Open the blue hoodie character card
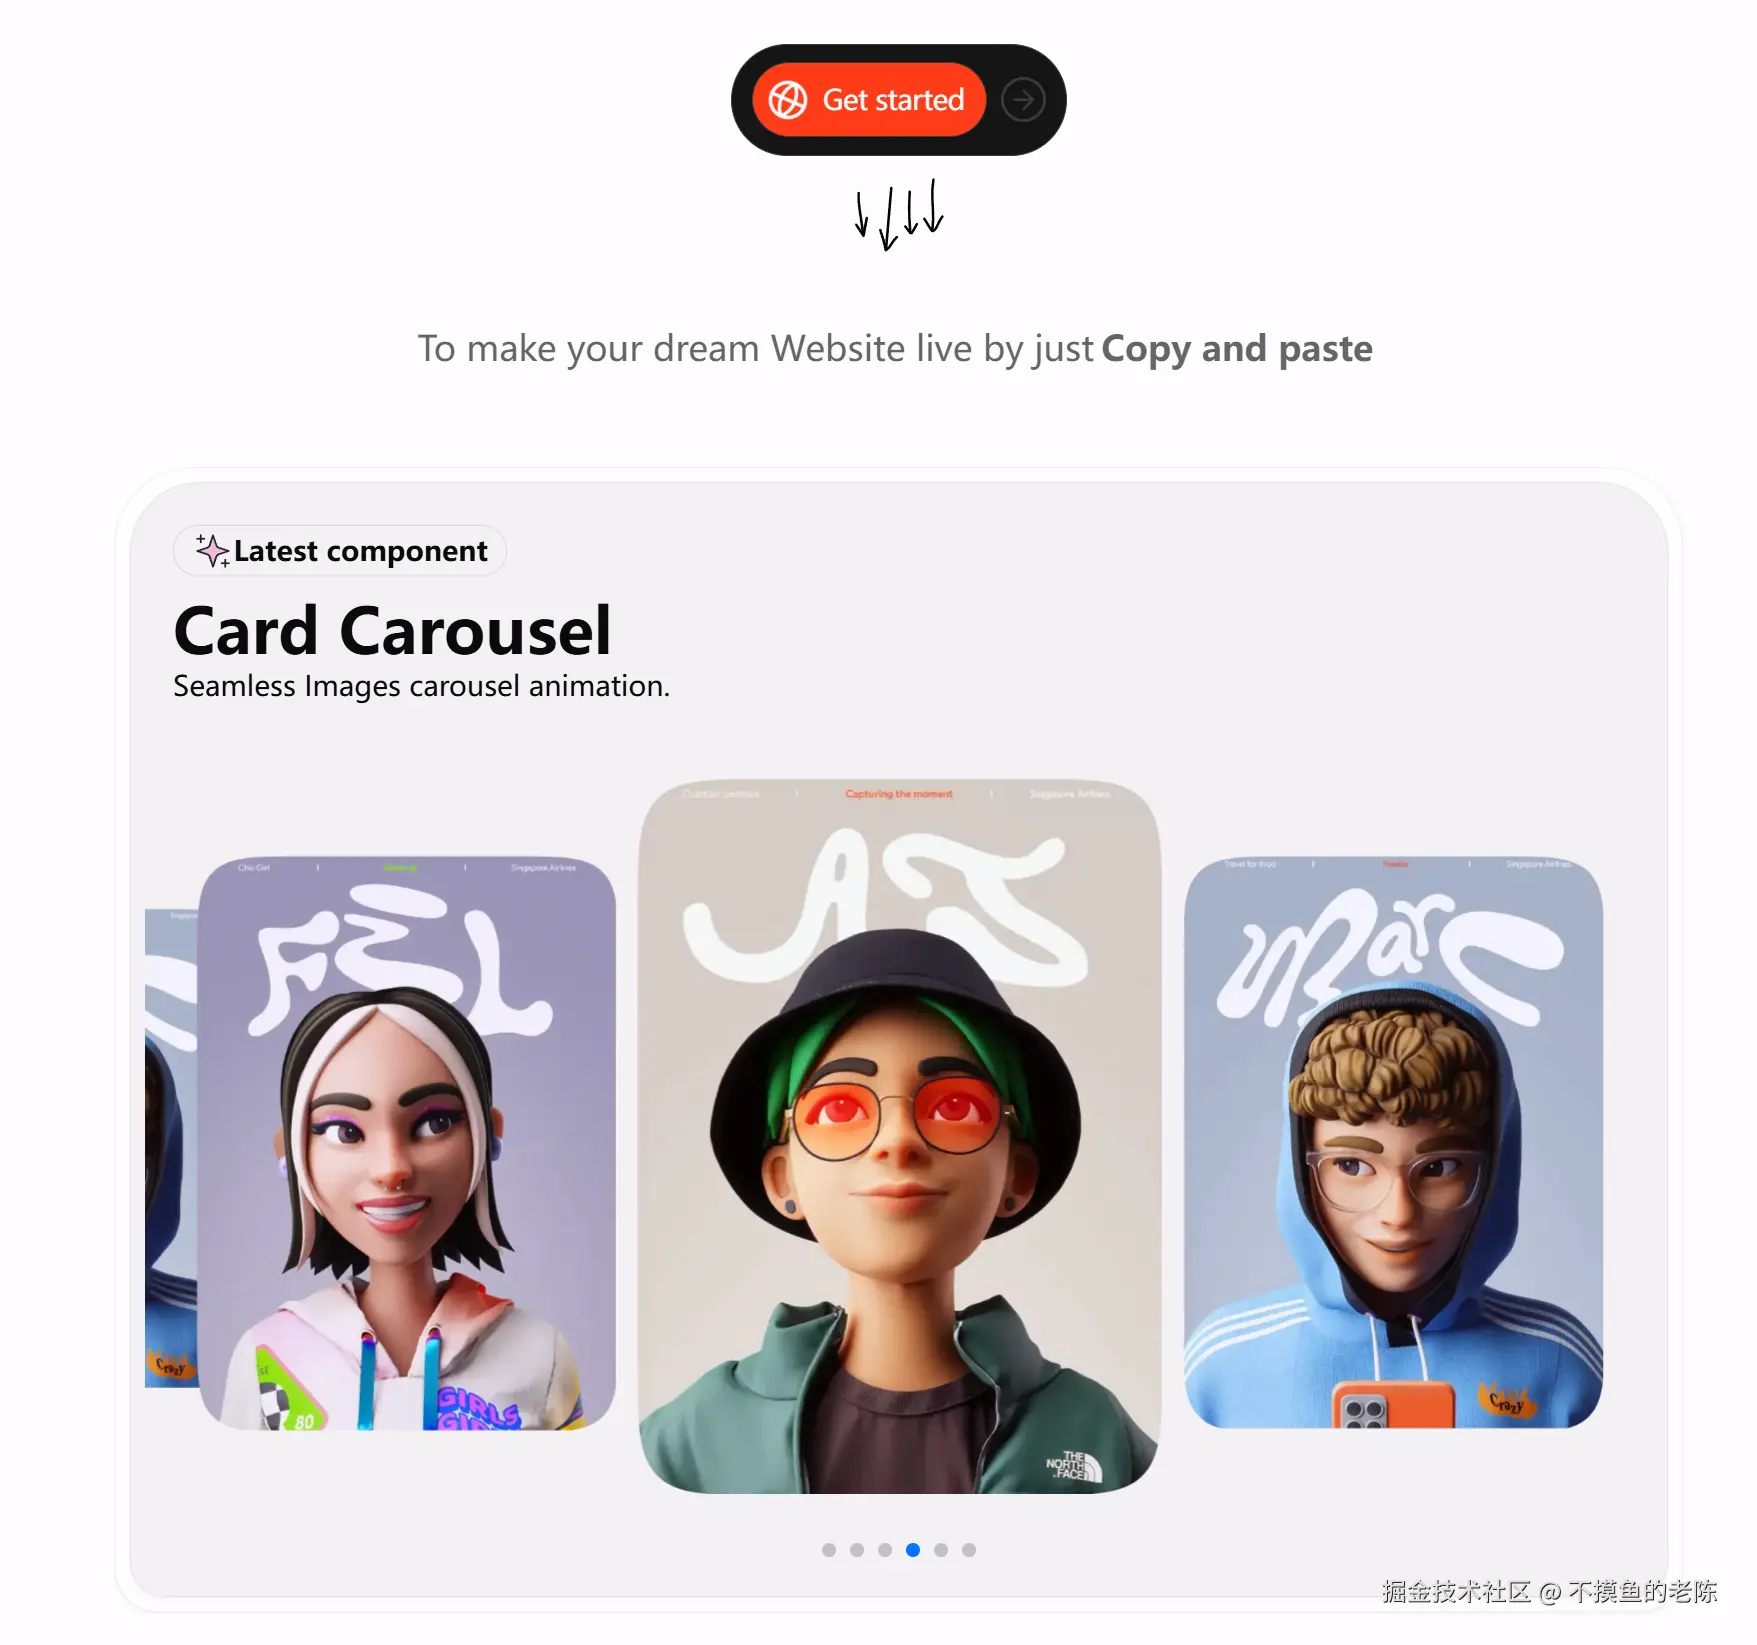Screen dimensions: 1757x1645 1393,1143
